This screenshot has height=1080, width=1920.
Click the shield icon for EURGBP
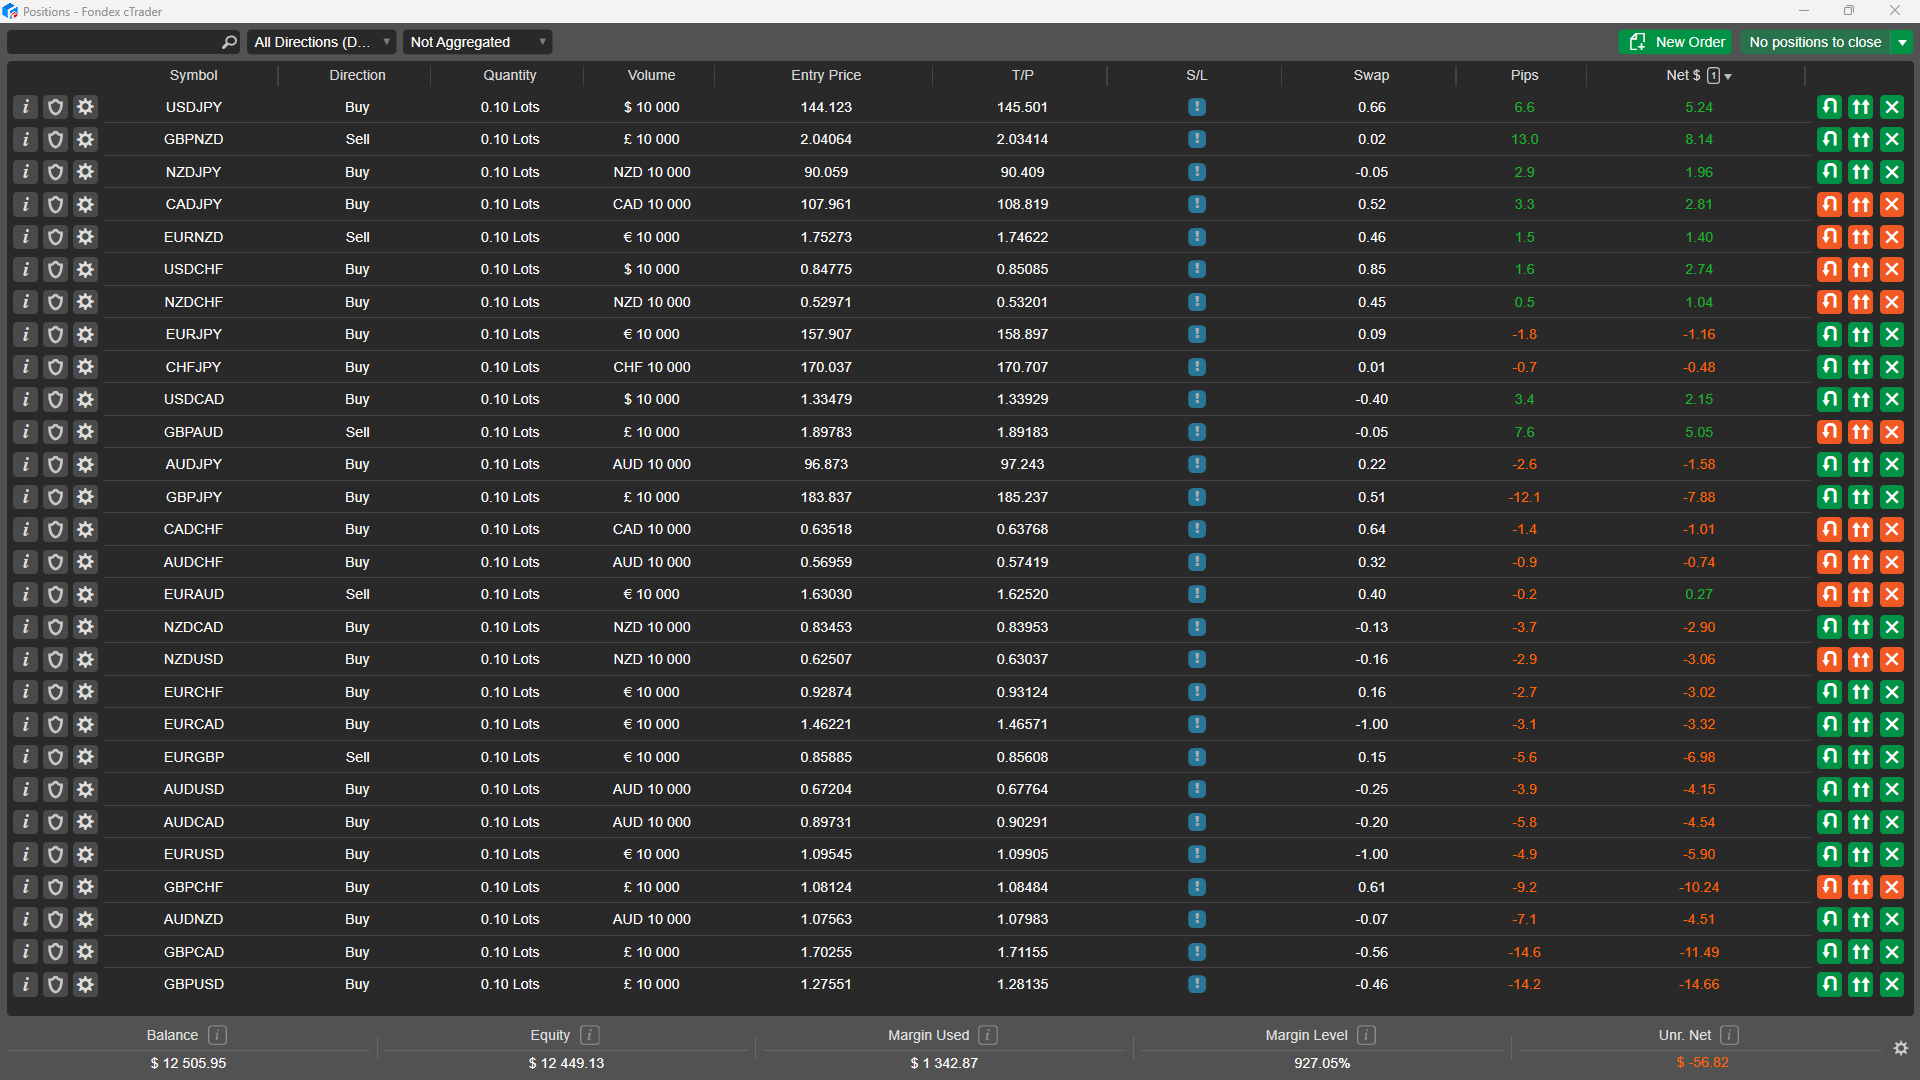pos(56,757)
